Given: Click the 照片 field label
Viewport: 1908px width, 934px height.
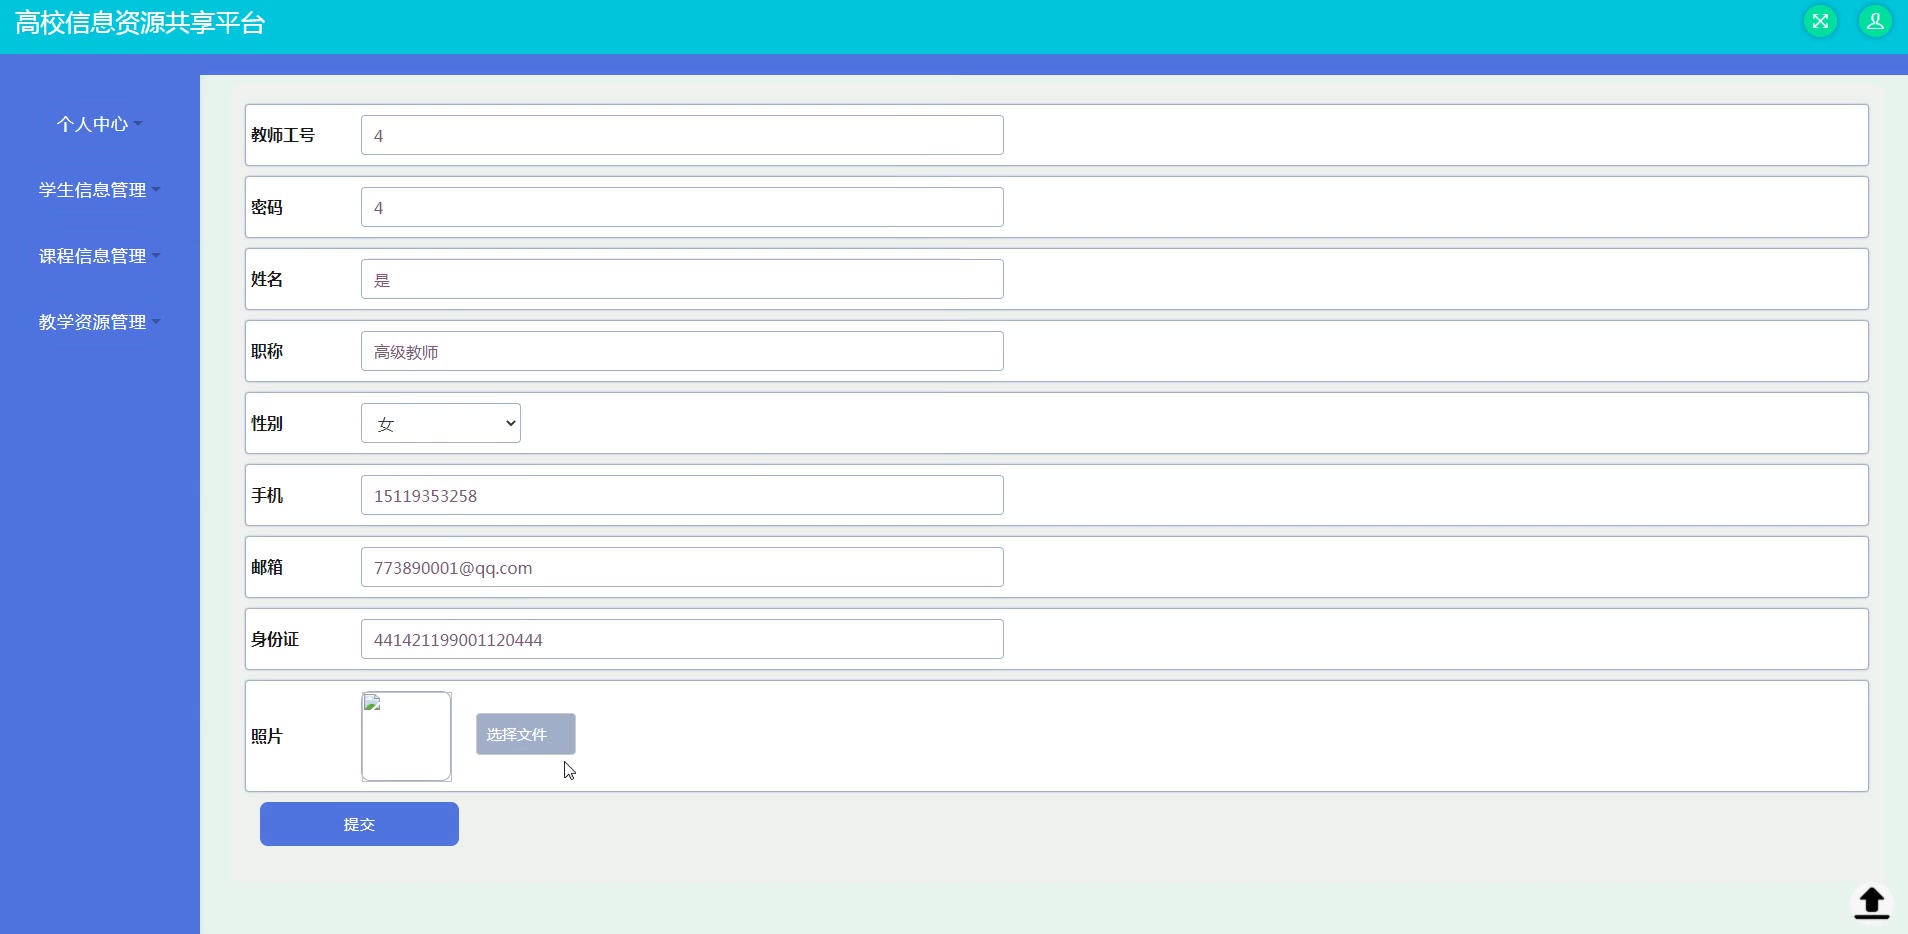Looking at the screenshot, I should [267, 736].
